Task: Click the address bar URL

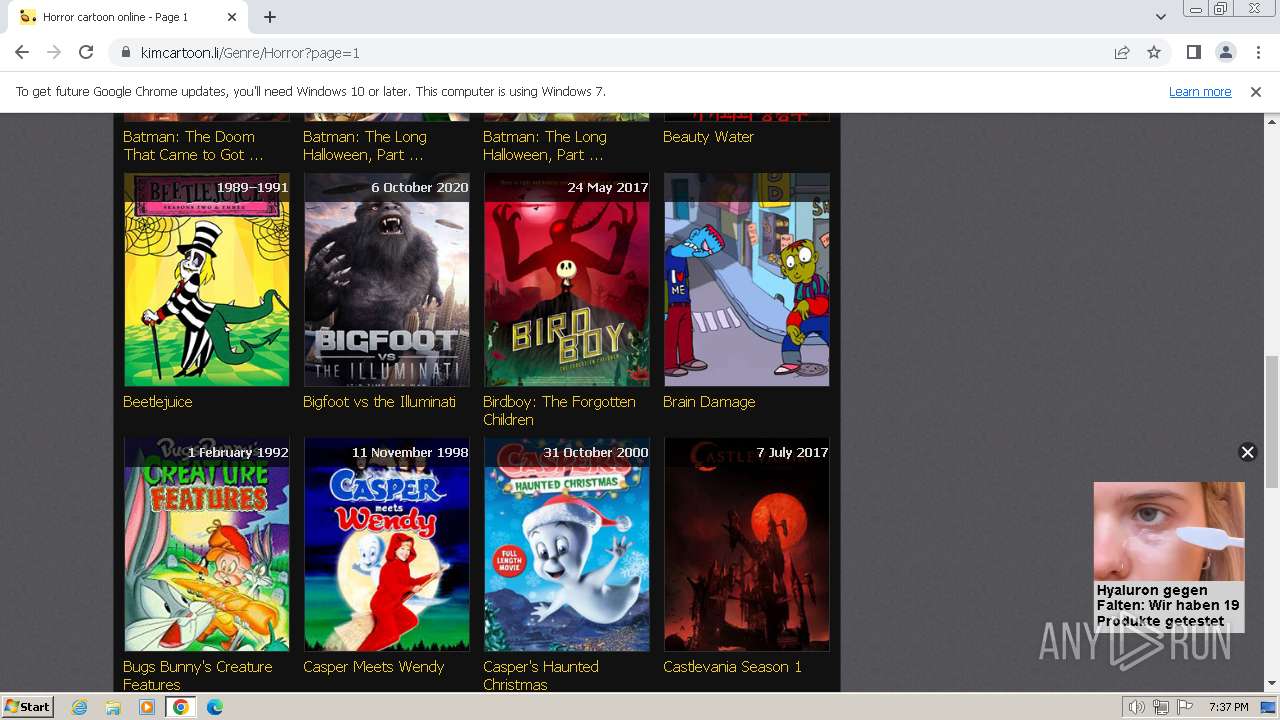Action: [x=250, y=52]
